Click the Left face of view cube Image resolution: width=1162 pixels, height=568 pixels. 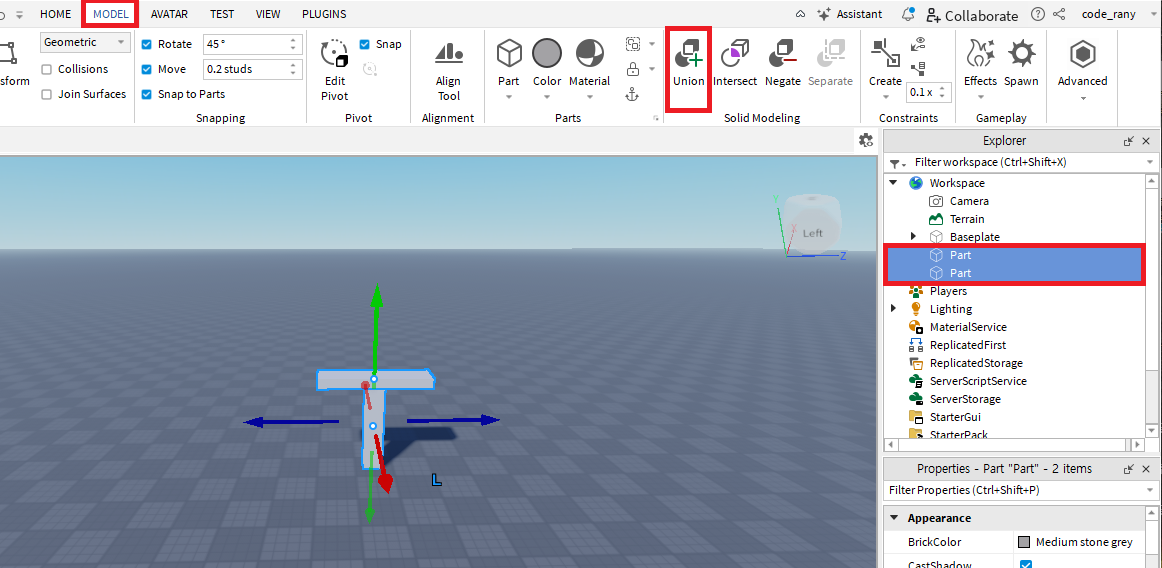point(813,233)
